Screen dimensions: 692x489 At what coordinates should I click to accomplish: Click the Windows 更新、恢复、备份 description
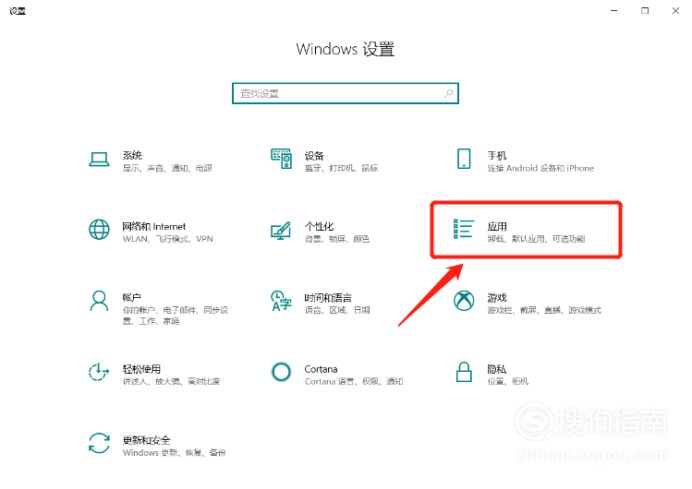(x=174, y=452)
